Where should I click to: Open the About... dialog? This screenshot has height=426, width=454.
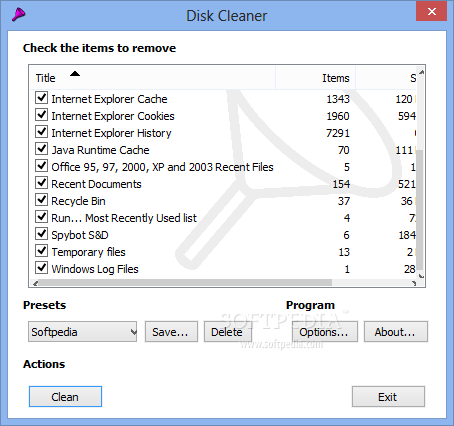(x=396, y=332)
